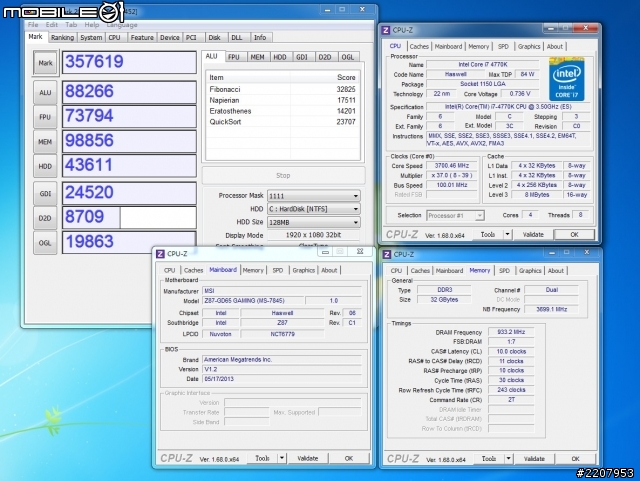
Task: Switch to the Feature tab
Action: (x=142, y=38)
